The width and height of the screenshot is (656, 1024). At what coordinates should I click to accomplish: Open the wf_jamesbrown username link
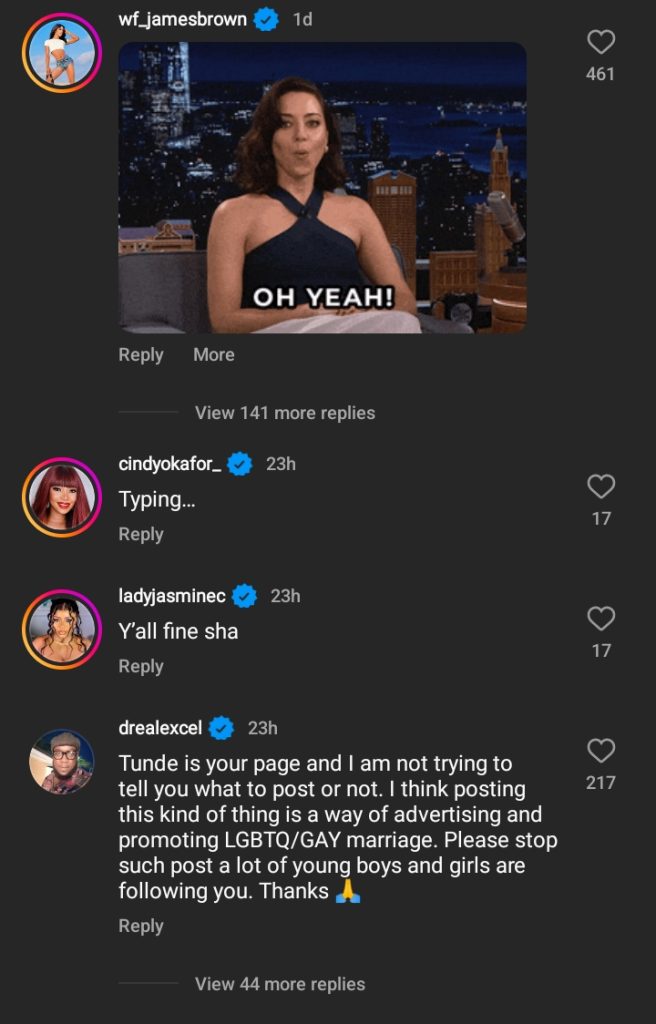pyautogui.click(x=182, y=19)
